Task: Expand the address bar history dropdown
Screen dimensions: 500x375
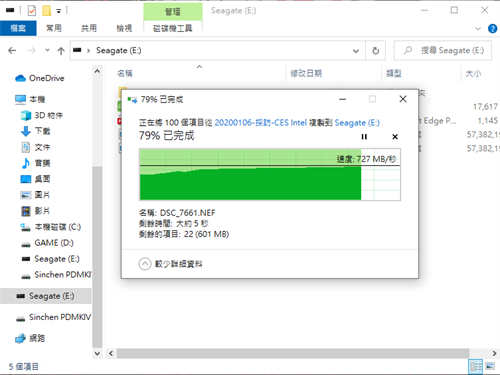Action: tap(356, 51)
